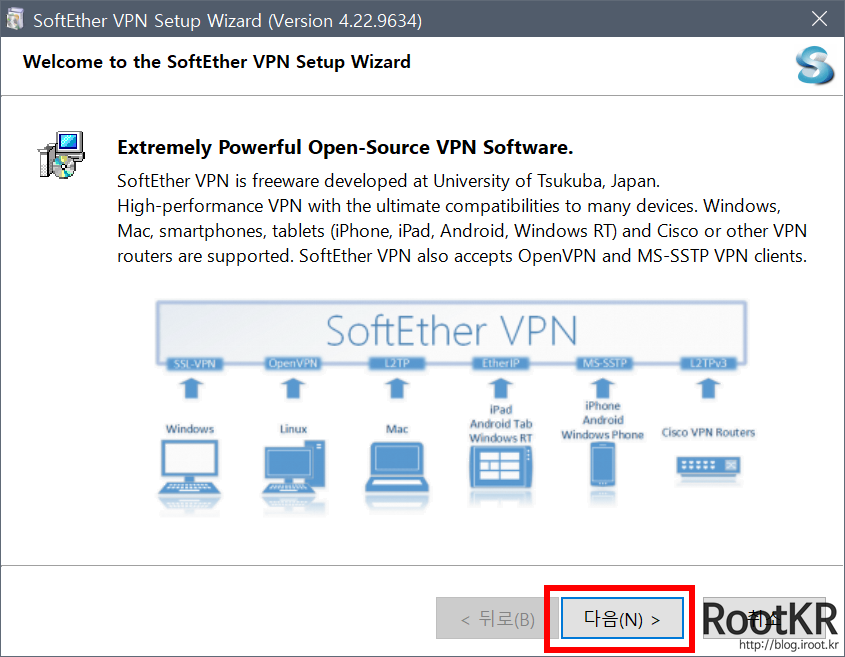Image resolution: width=845 pixels, height=657 pixels.
Task: Click the arrow under MS-SSTP
Action: pyautogui.click(x=603, y=388)
